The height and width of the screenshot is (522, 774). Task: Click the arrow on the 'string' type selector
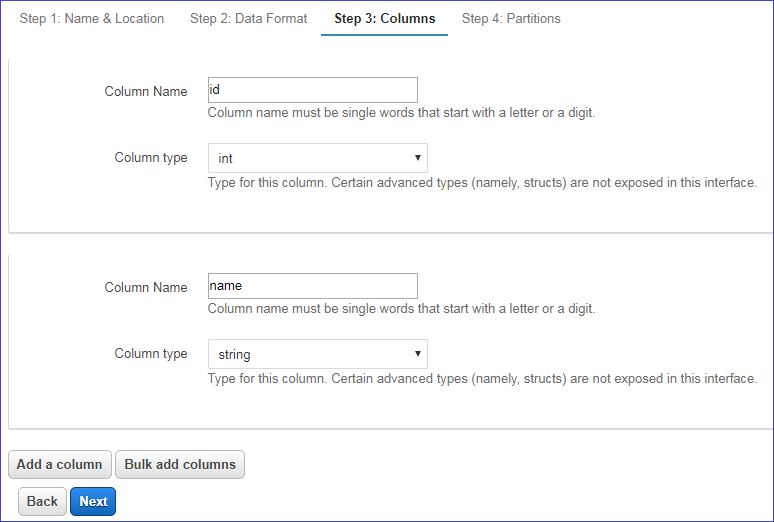tap(417, 354)
